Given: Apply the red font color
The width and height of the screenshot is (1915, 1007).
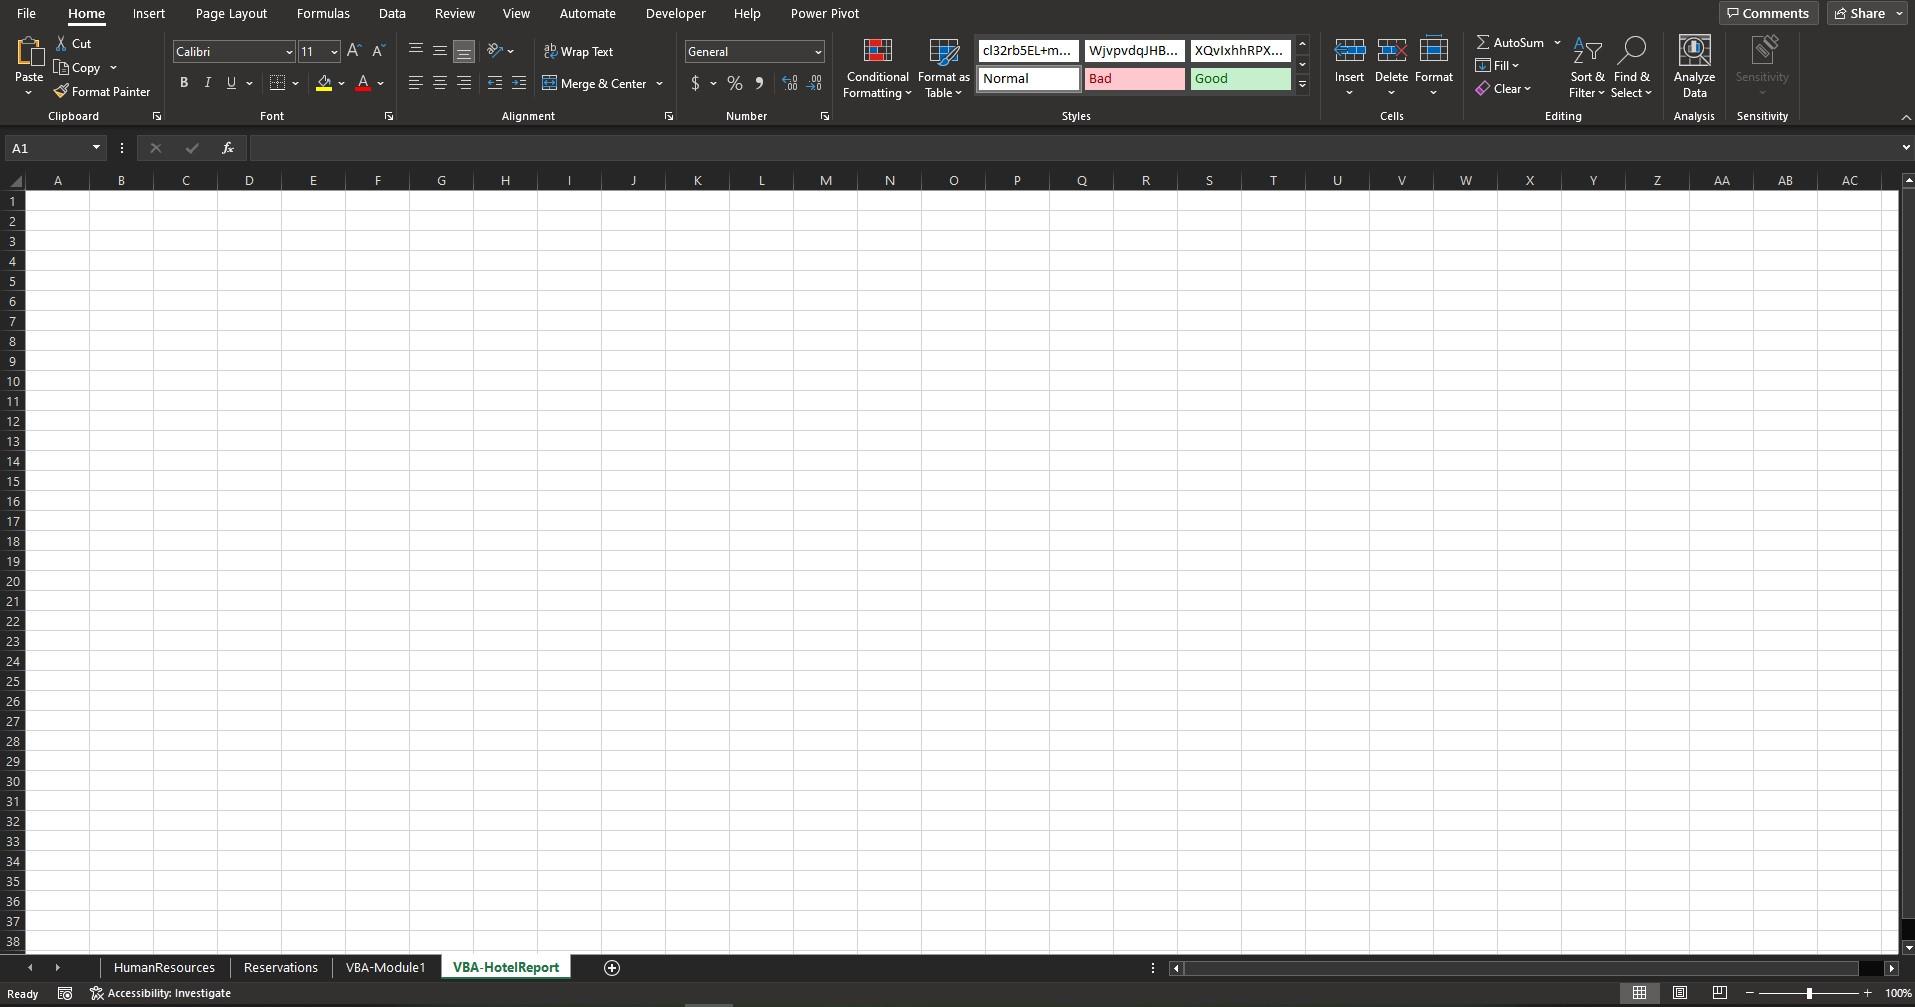Looking at the screenshot, I should pyautogui.click(x=363, y=83).
